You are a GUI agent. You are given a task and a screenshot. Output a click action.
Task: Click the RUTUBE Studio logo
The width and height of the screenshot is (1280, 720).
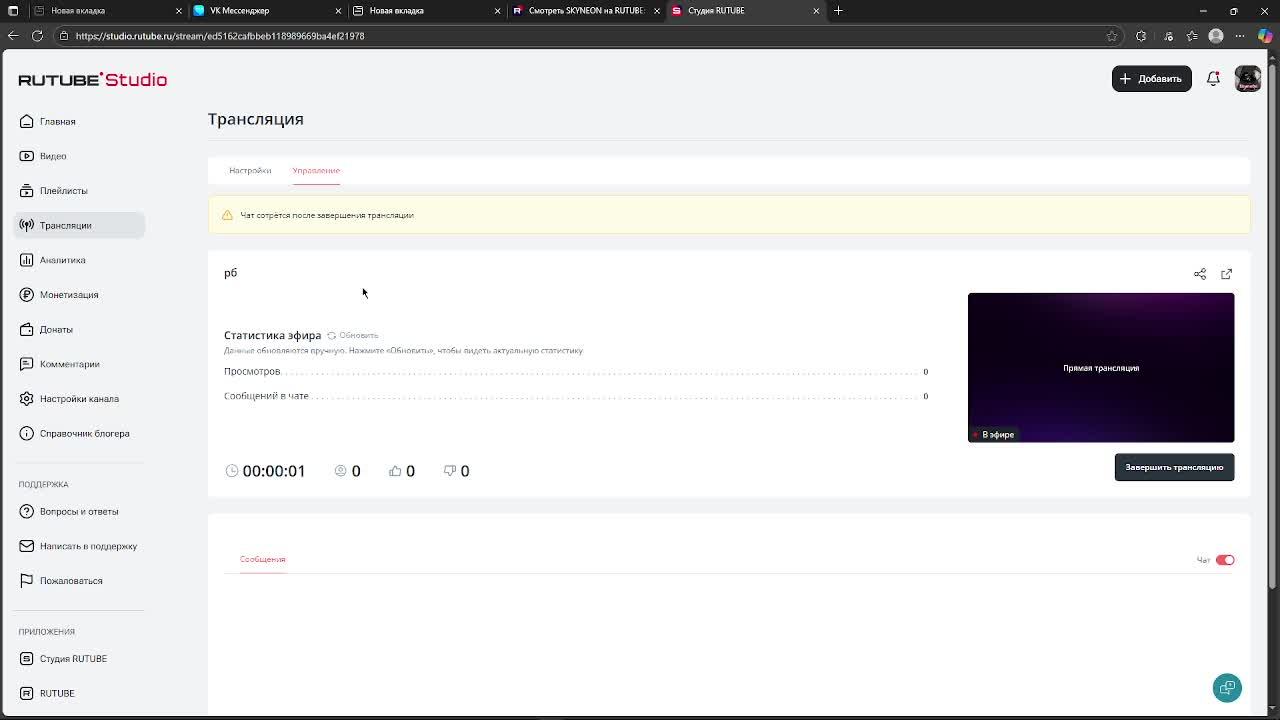(x=93, y=80)
